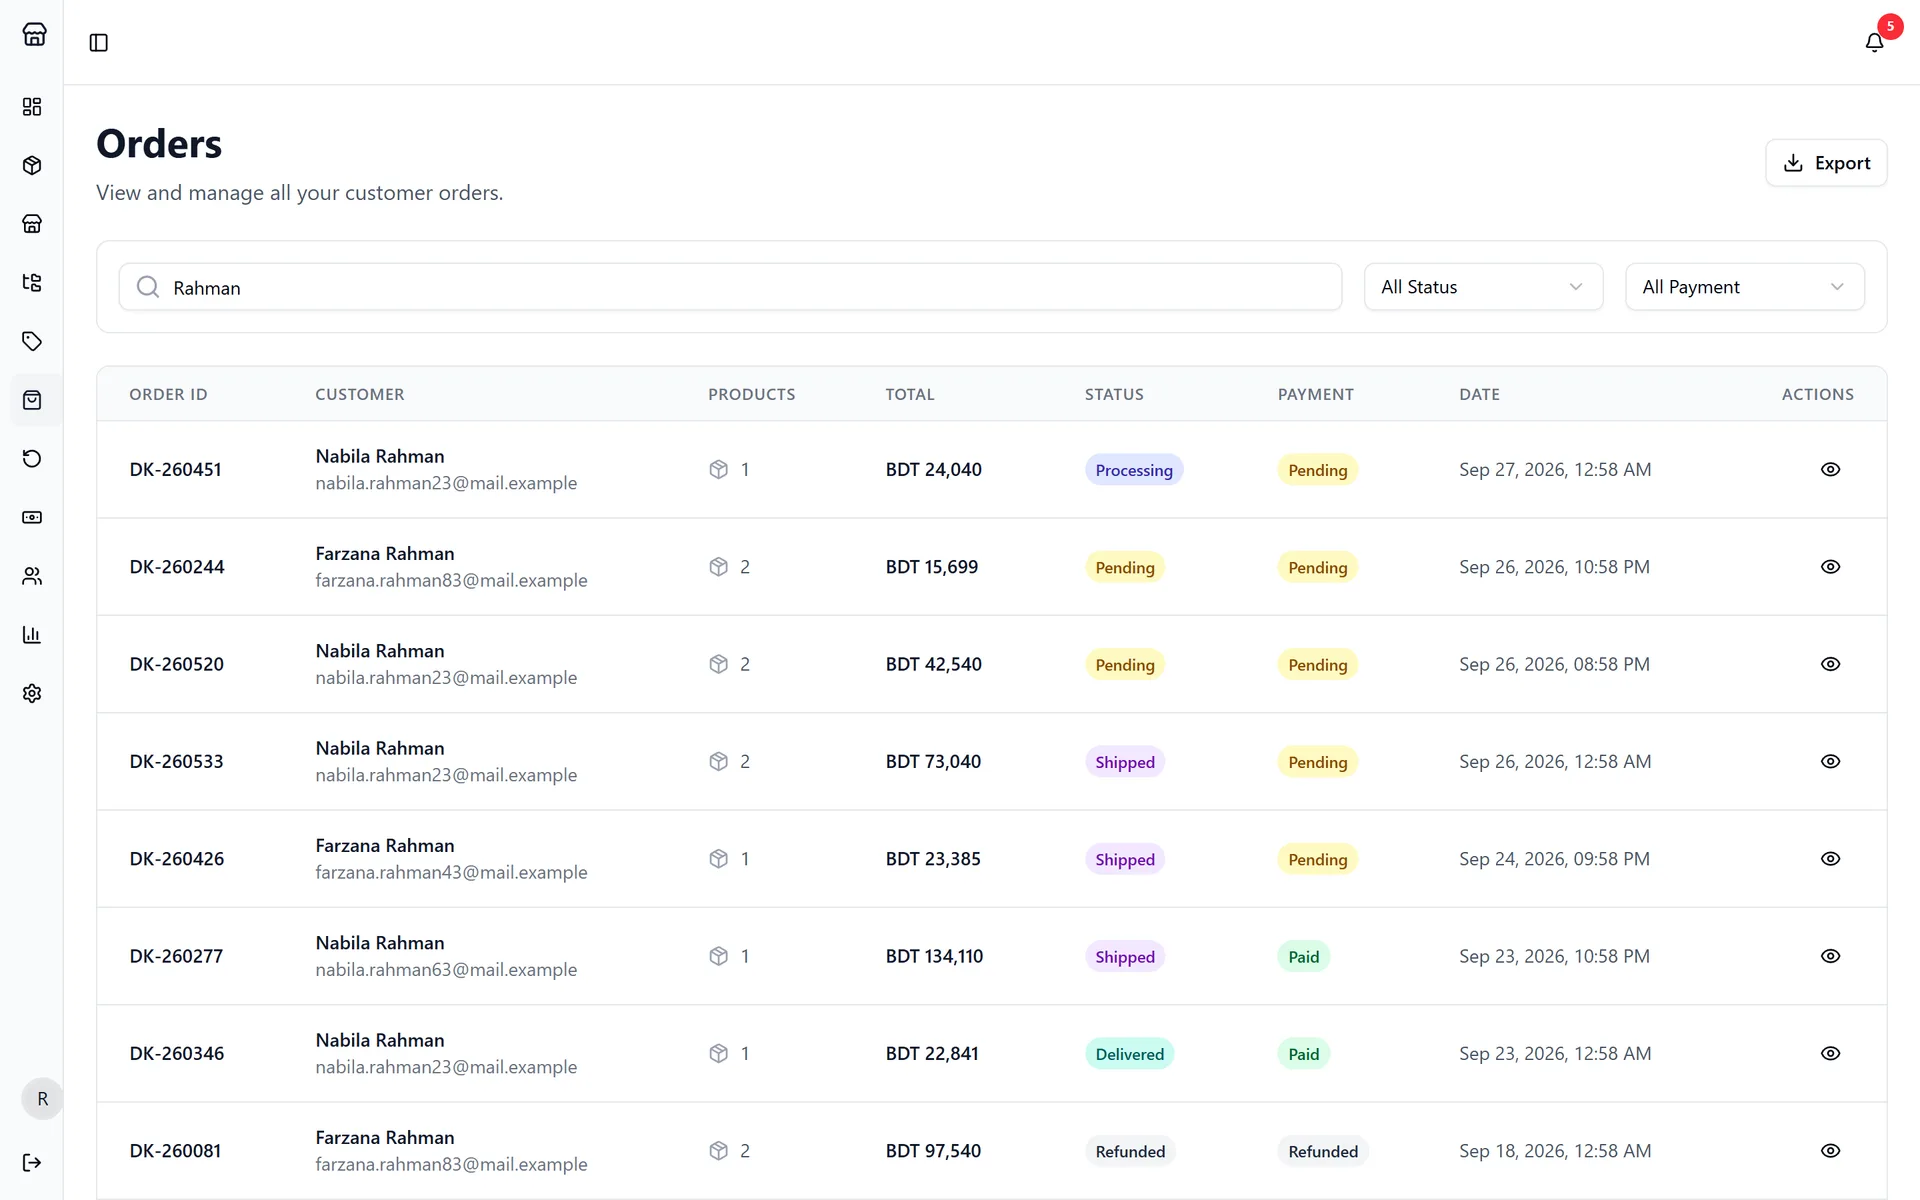Click the email farzana.rahman43@mail.example
Image resolution: width=1920 pixels, height=1200 pixels.
451,872
